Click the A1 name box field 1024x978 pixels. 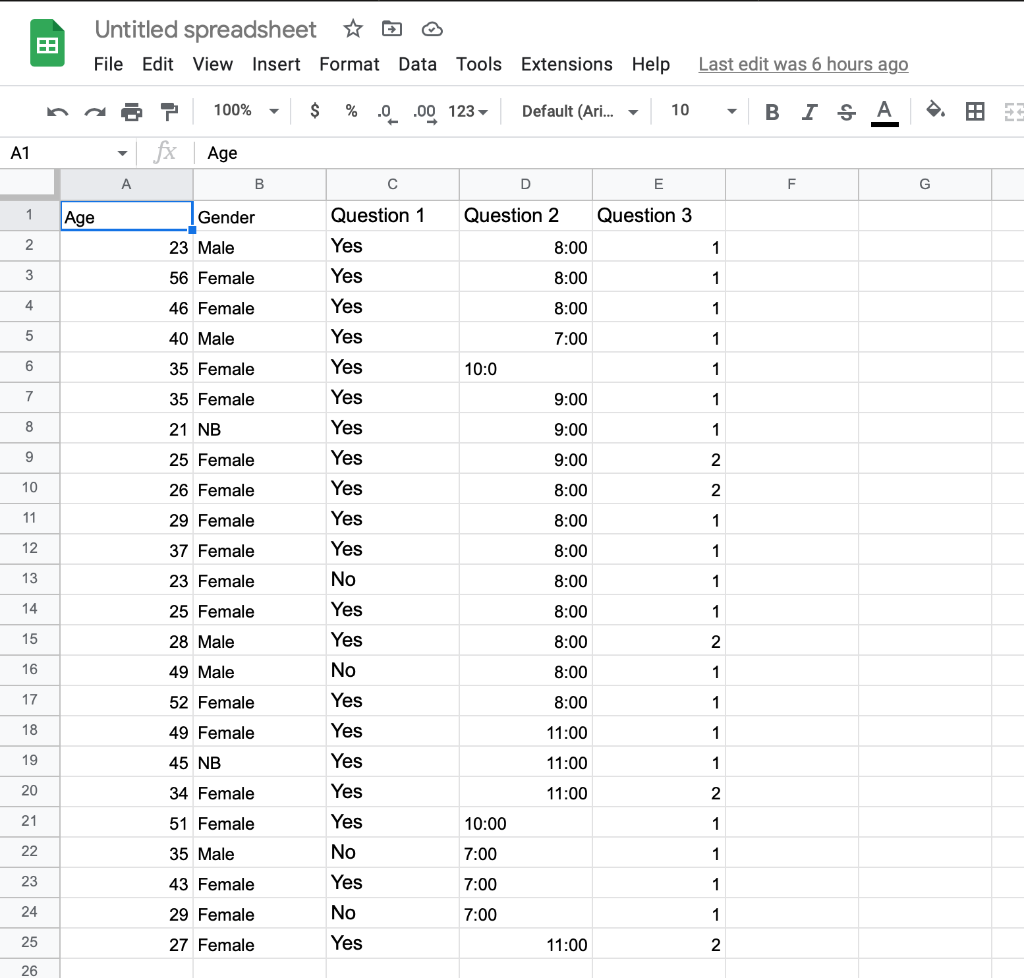pyautogui.click(x=59, y=153)
